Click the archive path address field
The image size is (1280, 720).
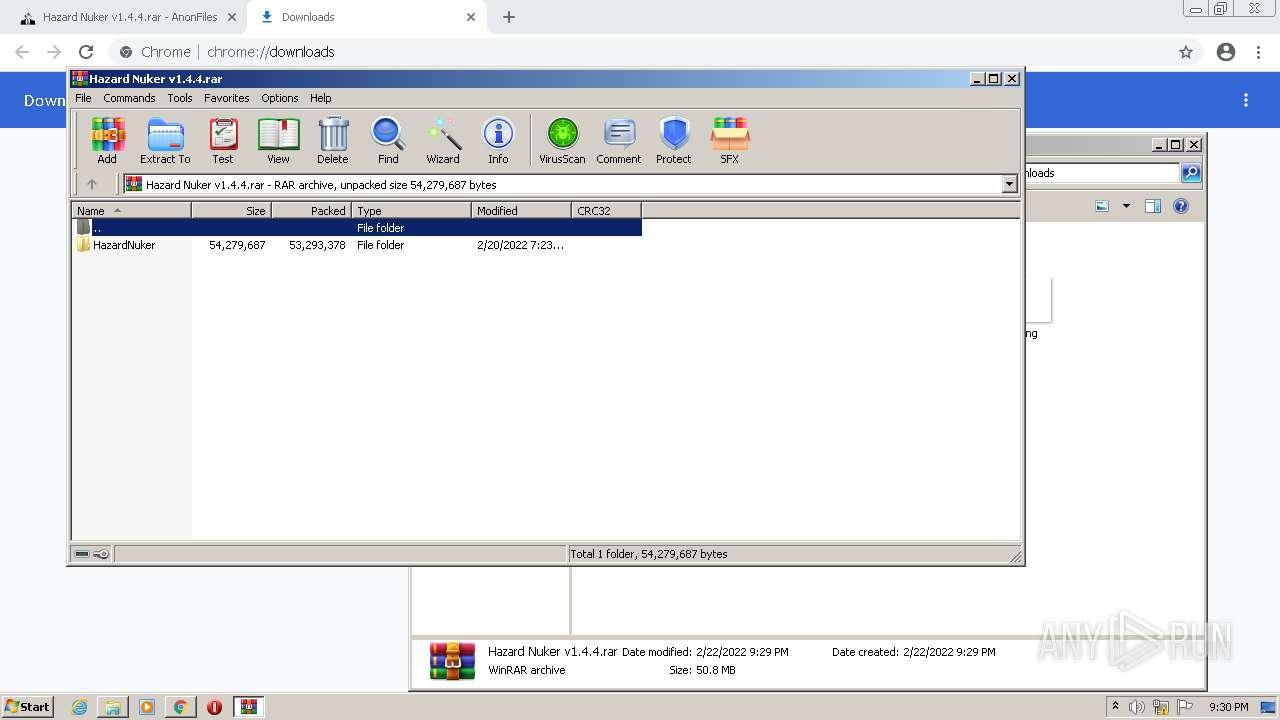point(561,184)
